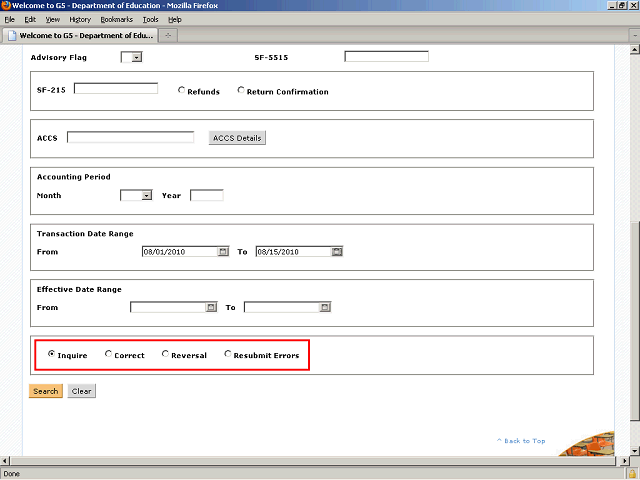Open the View menu
640x480 pixels.
[x=52, y=20]
